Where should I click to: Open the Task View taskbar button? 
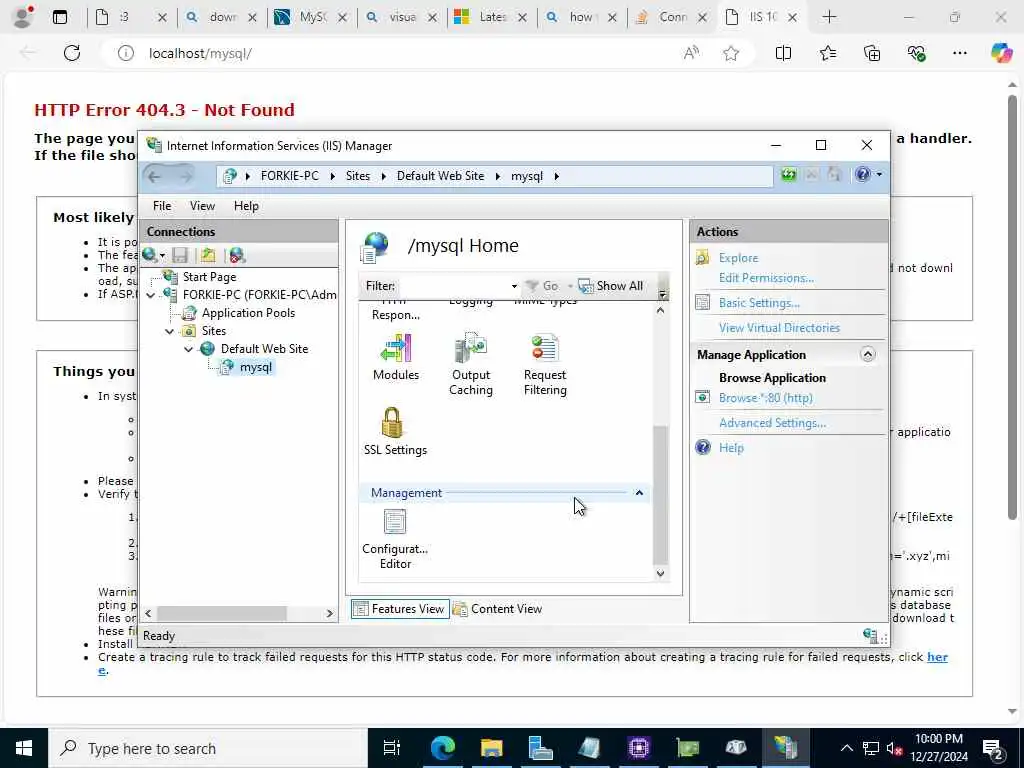(391, 748)
